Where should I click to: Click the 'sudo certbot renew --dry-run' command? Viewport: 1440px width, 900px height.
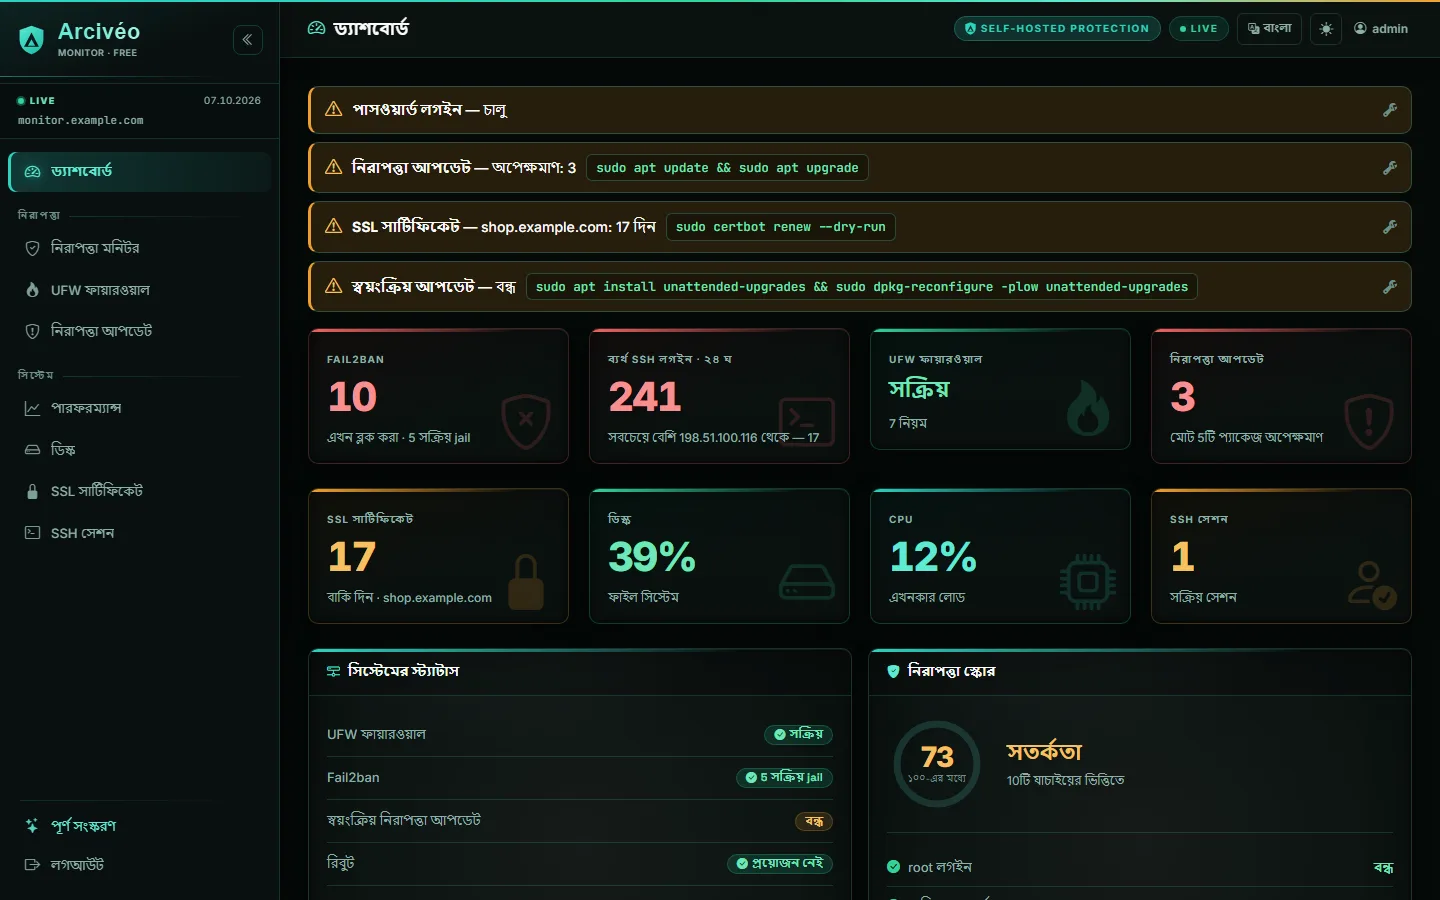tap(780, 227)
